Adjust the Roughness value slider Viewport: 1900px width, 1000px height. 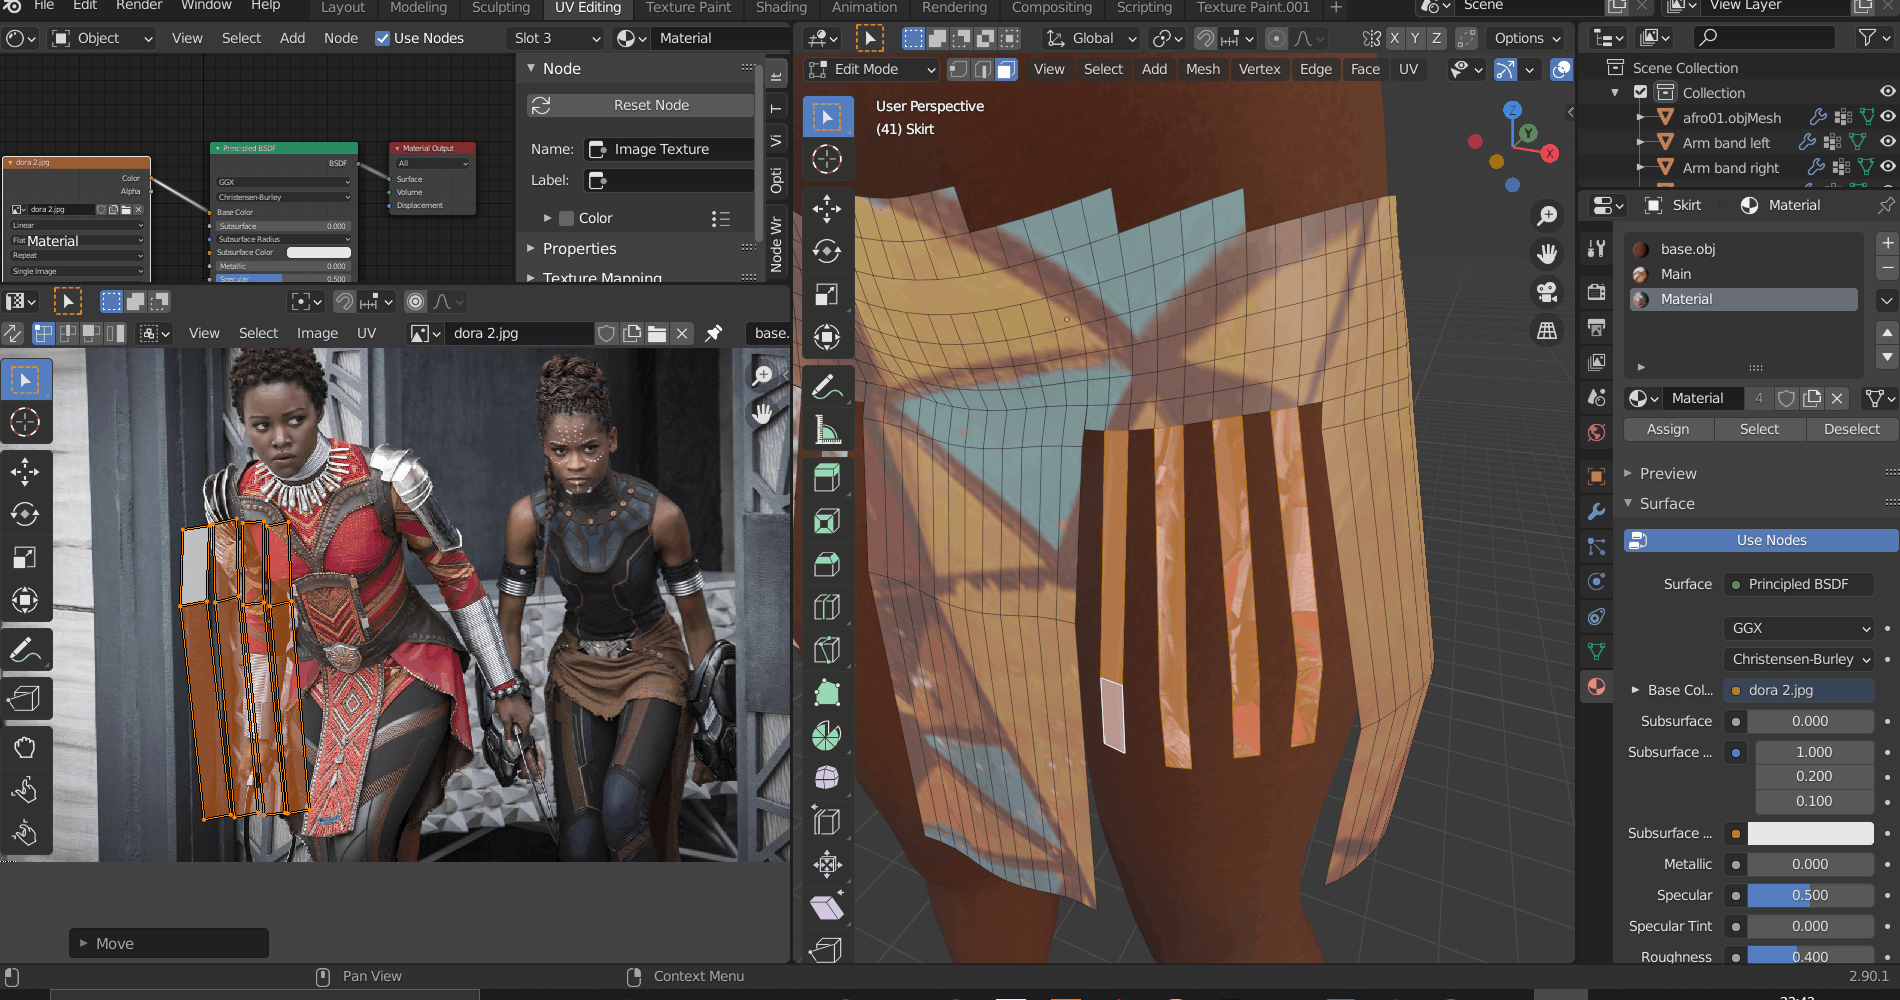pos(1810,957)
